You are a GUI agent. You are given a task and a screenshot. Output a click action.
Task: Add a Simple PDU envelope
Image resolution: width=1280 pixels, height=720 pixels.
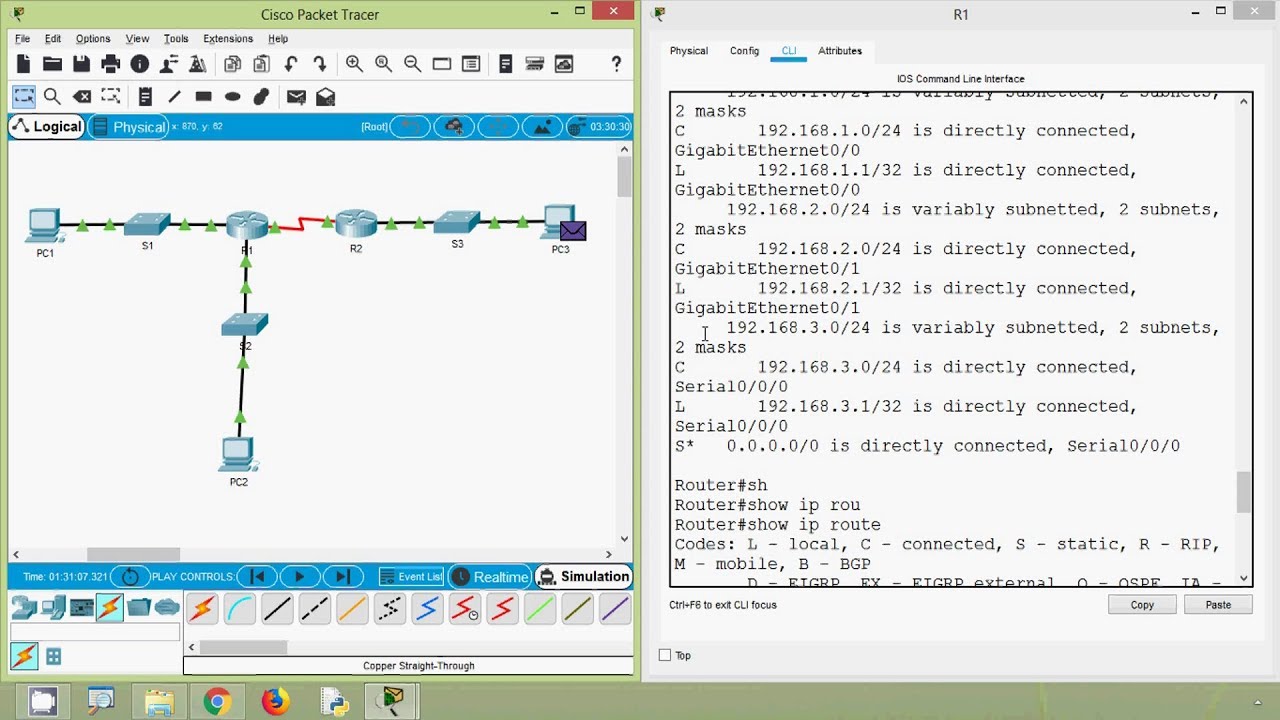[x=296, y=97]
